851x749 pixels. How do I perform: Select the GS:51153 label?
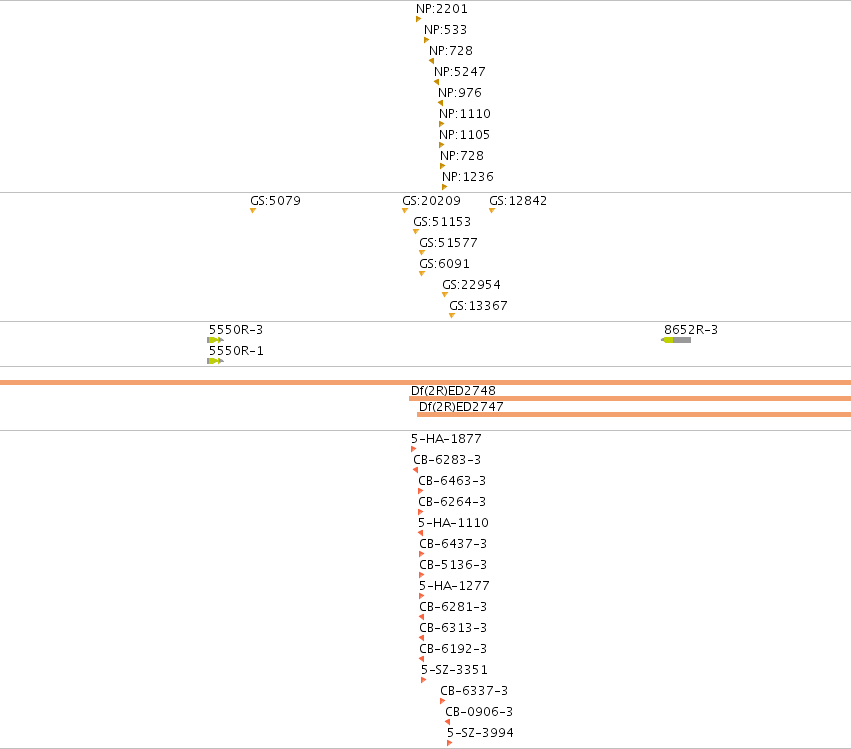click(x=442, y=222)
